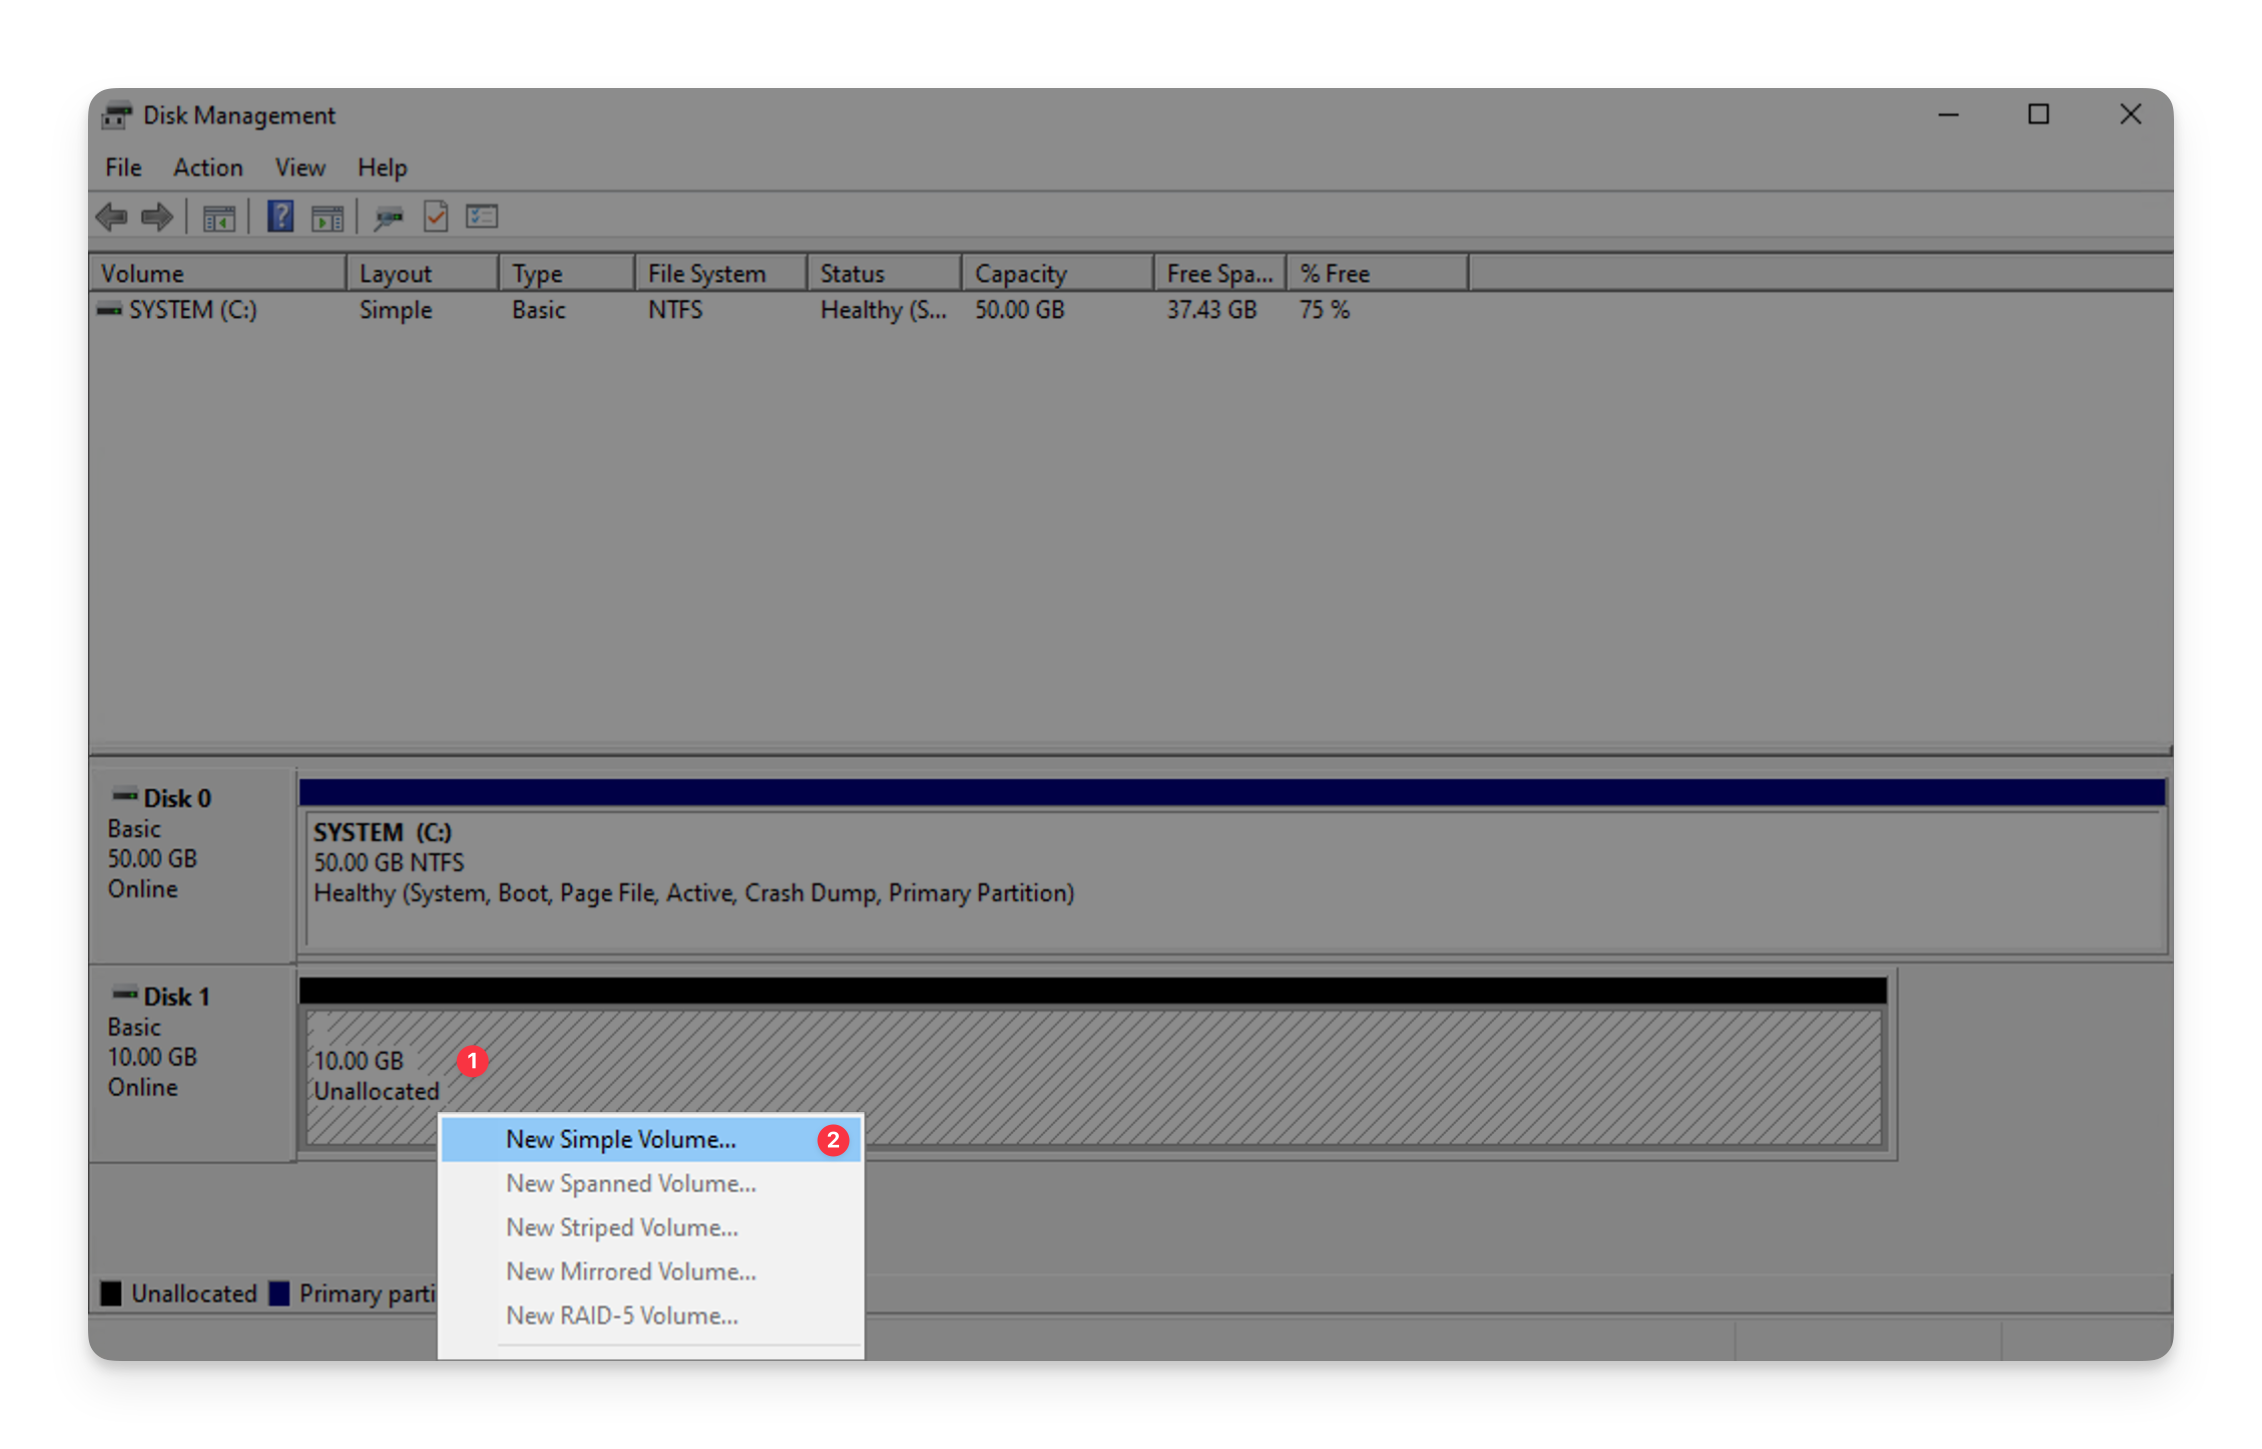Click the checklist toolbar icon

coord(481,216)
